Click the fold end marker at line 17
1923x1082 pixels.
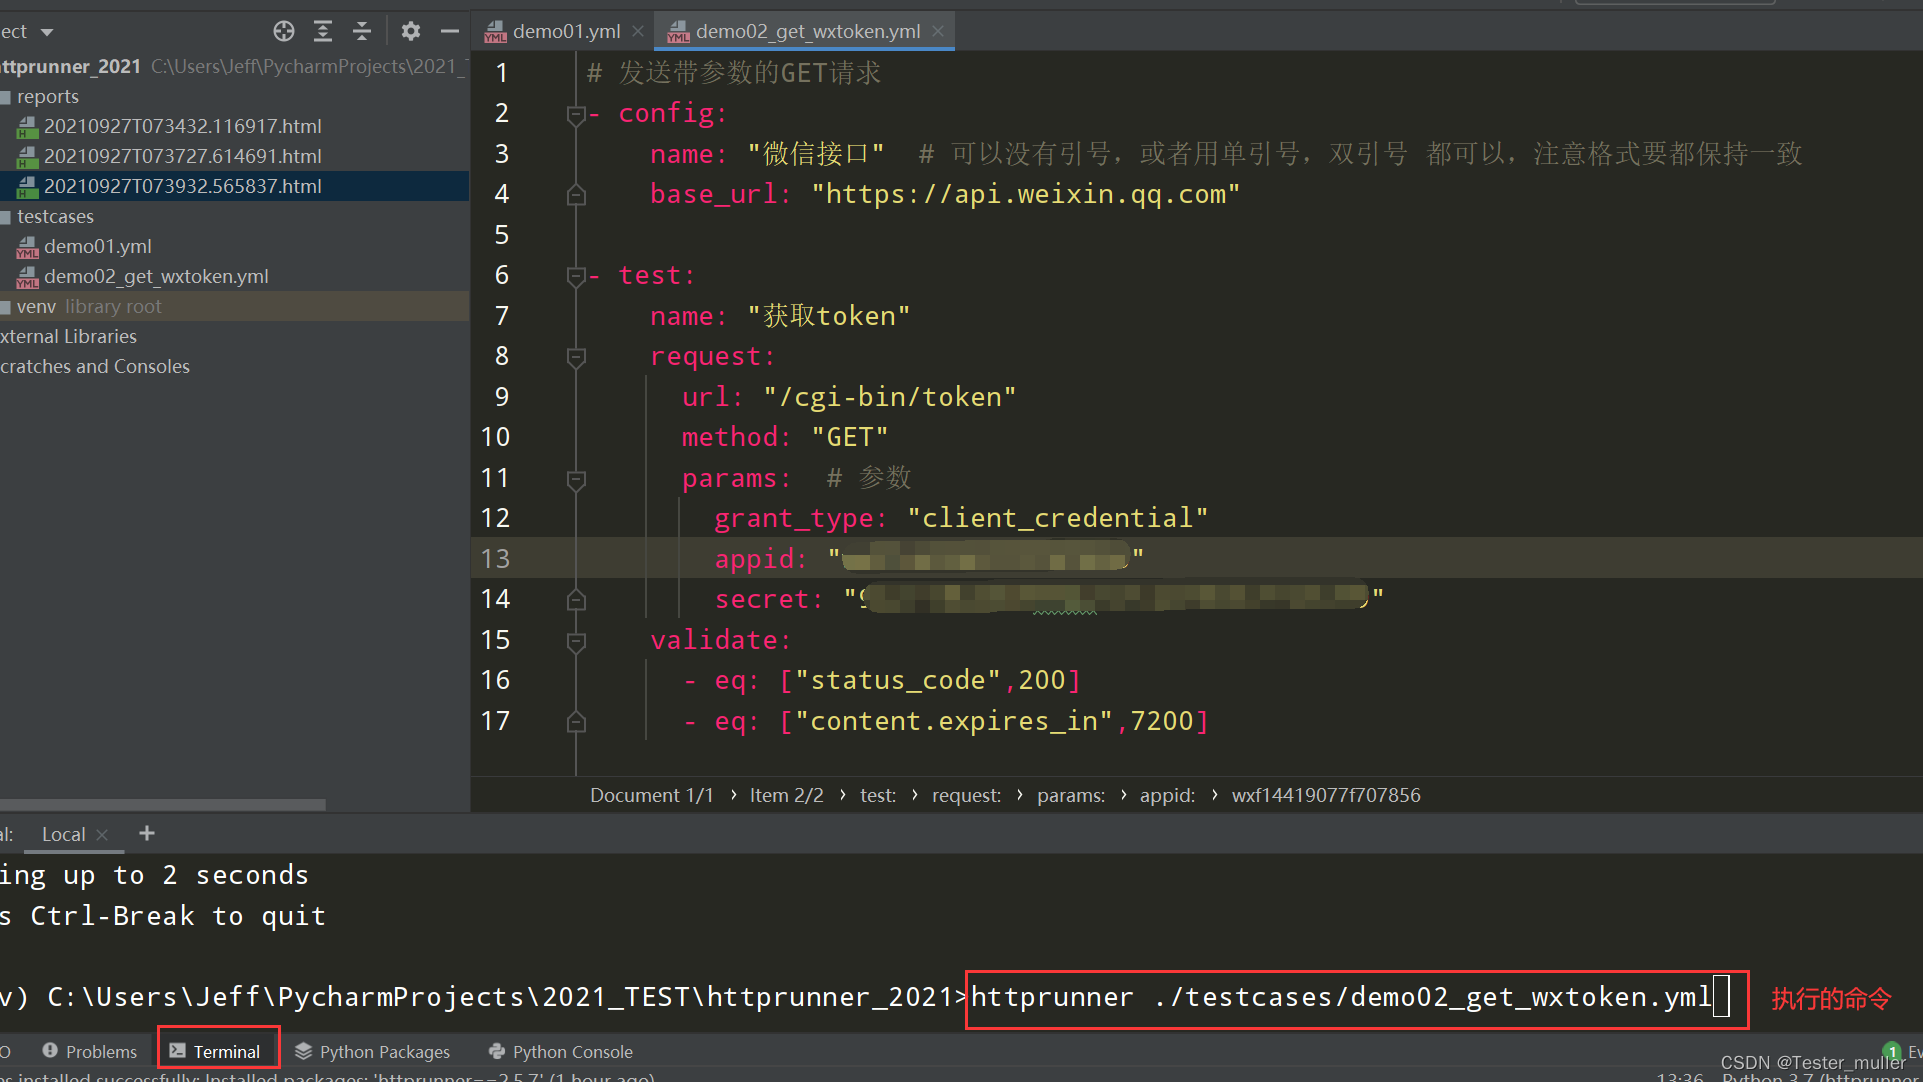click(x=576, y=722)
